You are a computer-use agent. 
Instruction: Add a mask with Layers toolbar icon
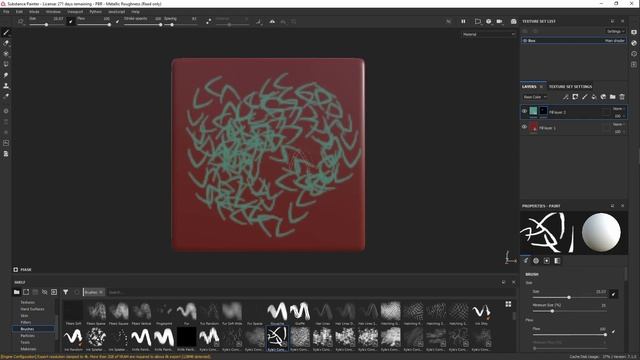(575, 97)
